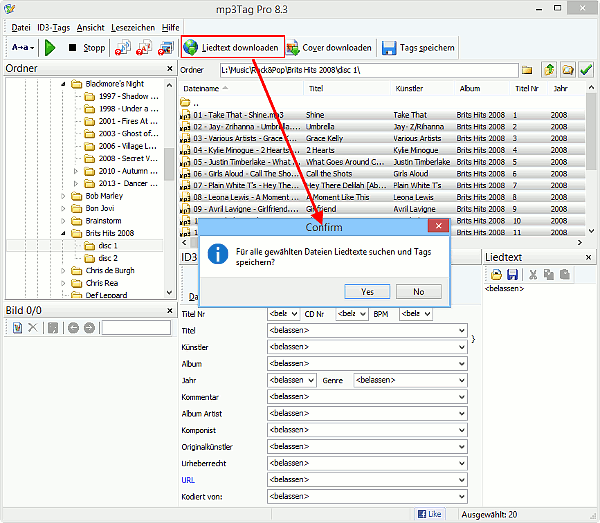Click Yes in the Confirm dialog

pos(367,292)
